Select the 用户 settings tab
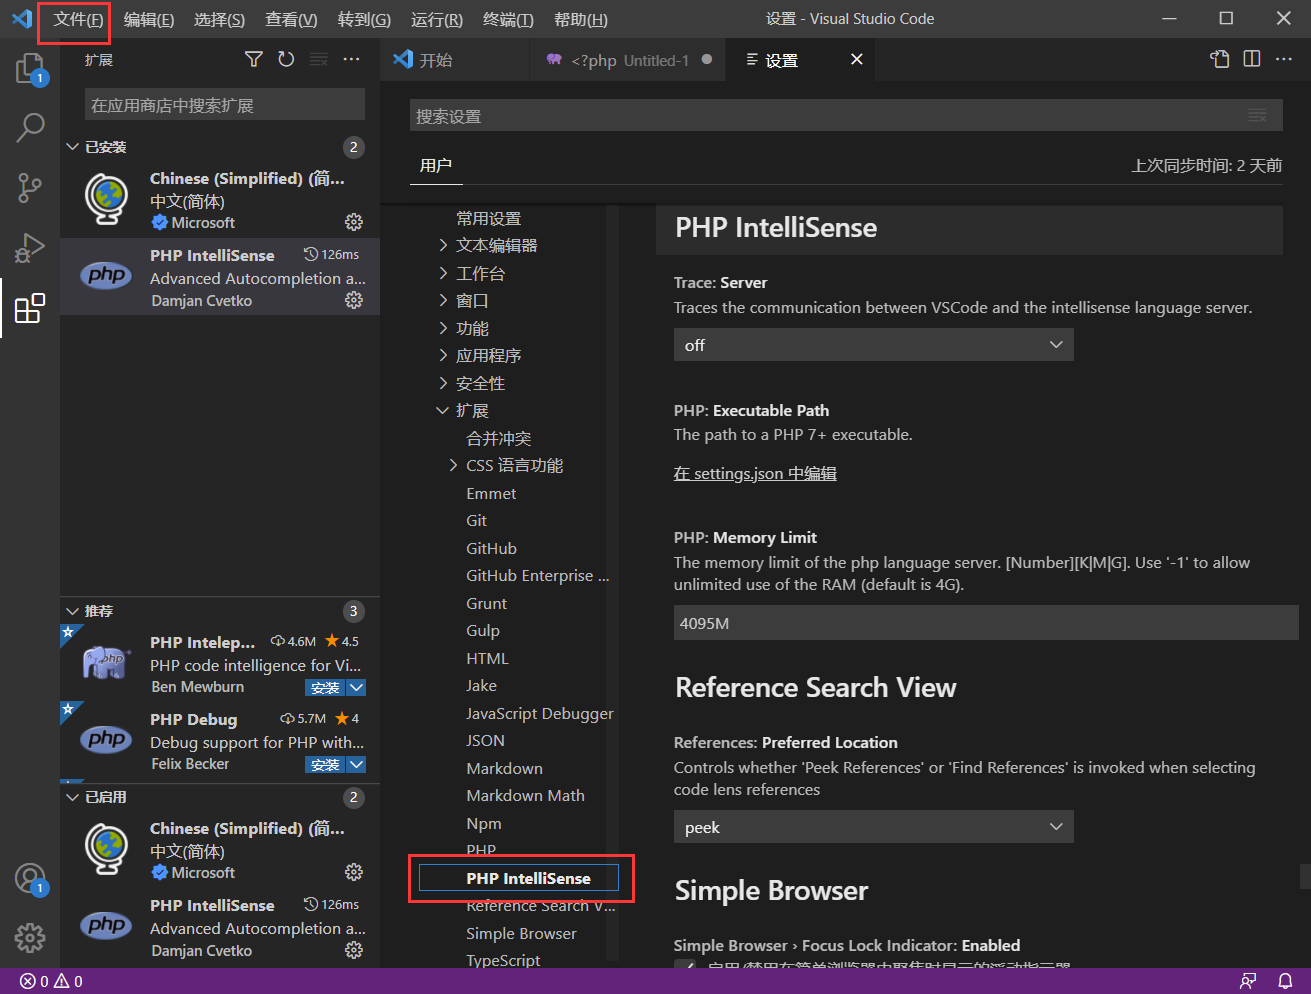1311x994 pixels. pyautogui.click(x=436, y=165)
